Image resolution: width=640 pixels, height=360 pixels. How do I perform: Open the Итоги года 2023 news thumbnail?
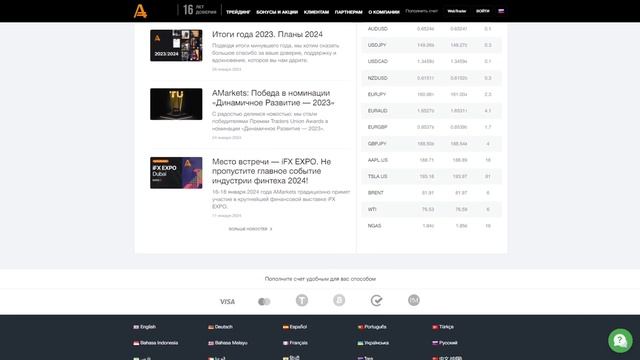click(x=176, y=45)
